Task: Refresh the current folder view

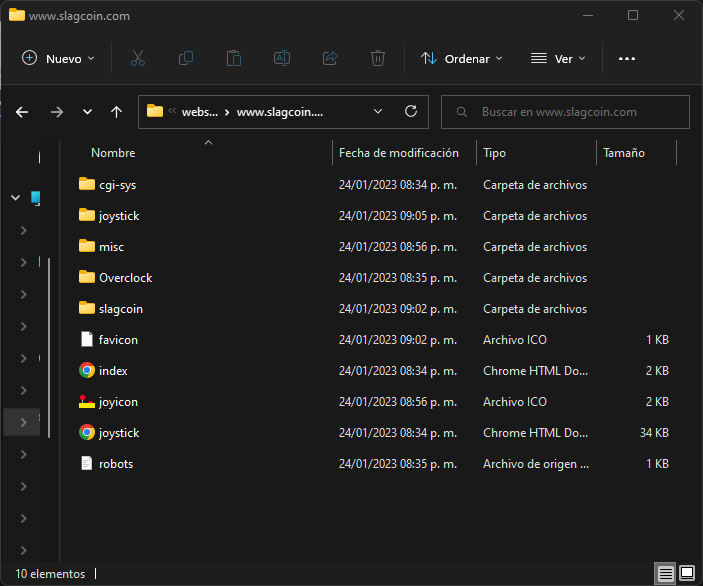Action: (x=411, y=111)
